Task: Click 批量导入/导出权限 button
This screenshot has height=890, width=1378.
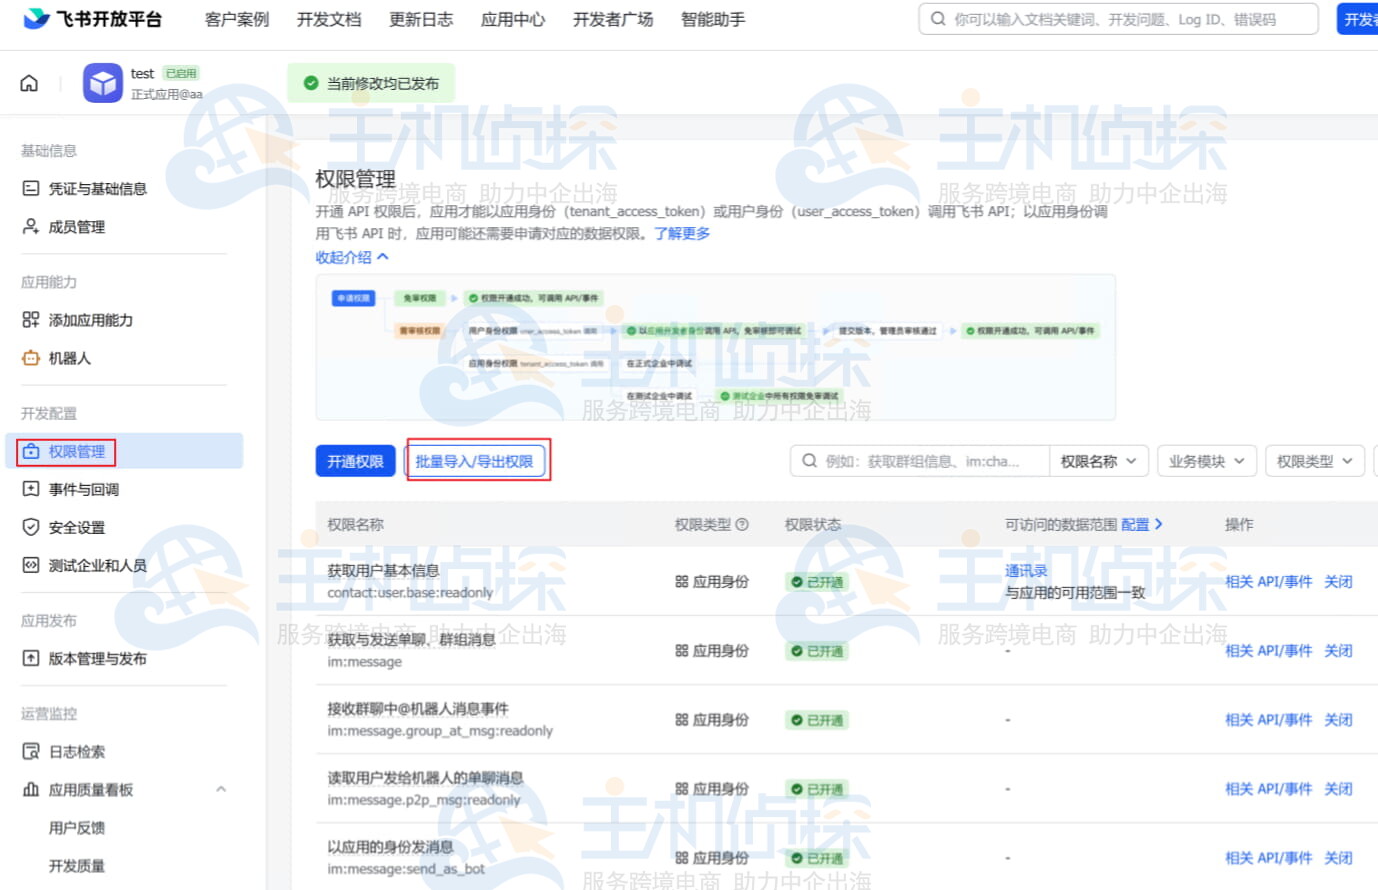Action: coord(475,461)
